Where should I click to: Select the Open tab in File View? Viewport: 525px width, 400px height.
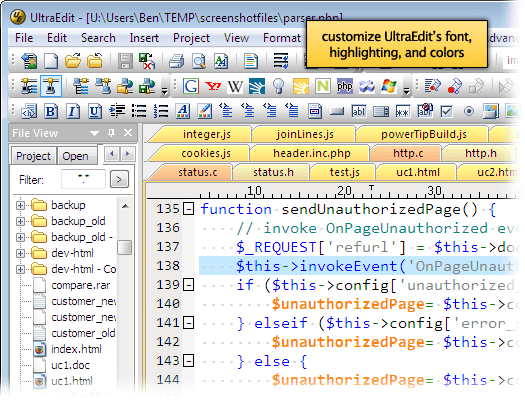77,156
